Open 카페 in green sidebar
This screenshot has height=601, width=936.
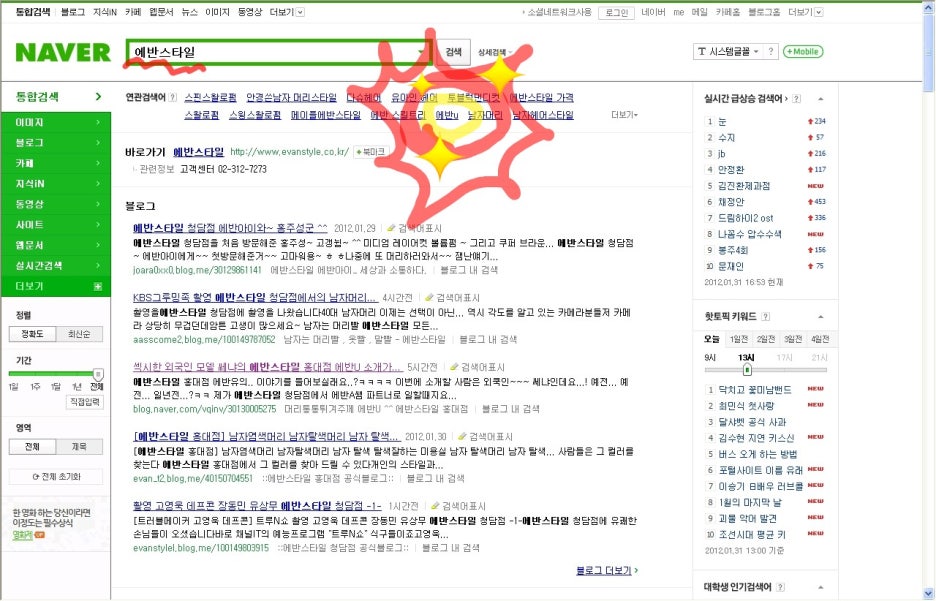click(56, 163)
